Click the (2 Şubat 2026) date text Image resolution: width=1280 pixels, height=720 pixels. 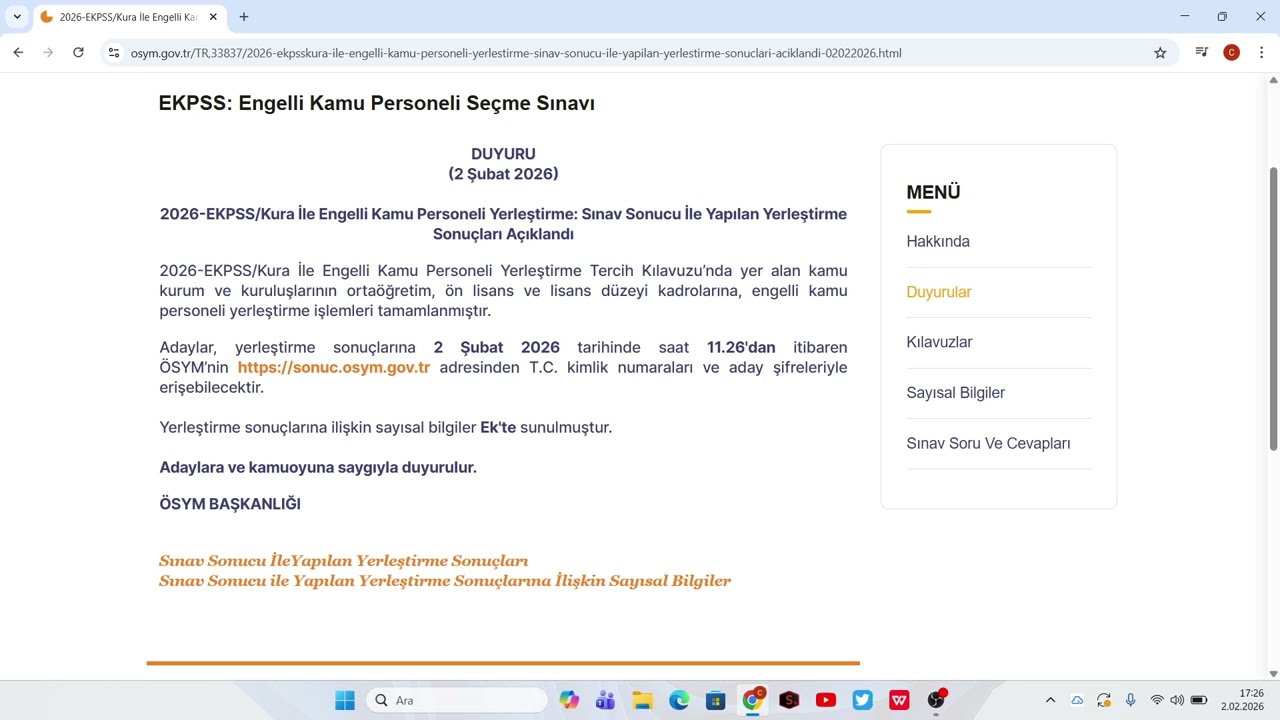(503, 174)
